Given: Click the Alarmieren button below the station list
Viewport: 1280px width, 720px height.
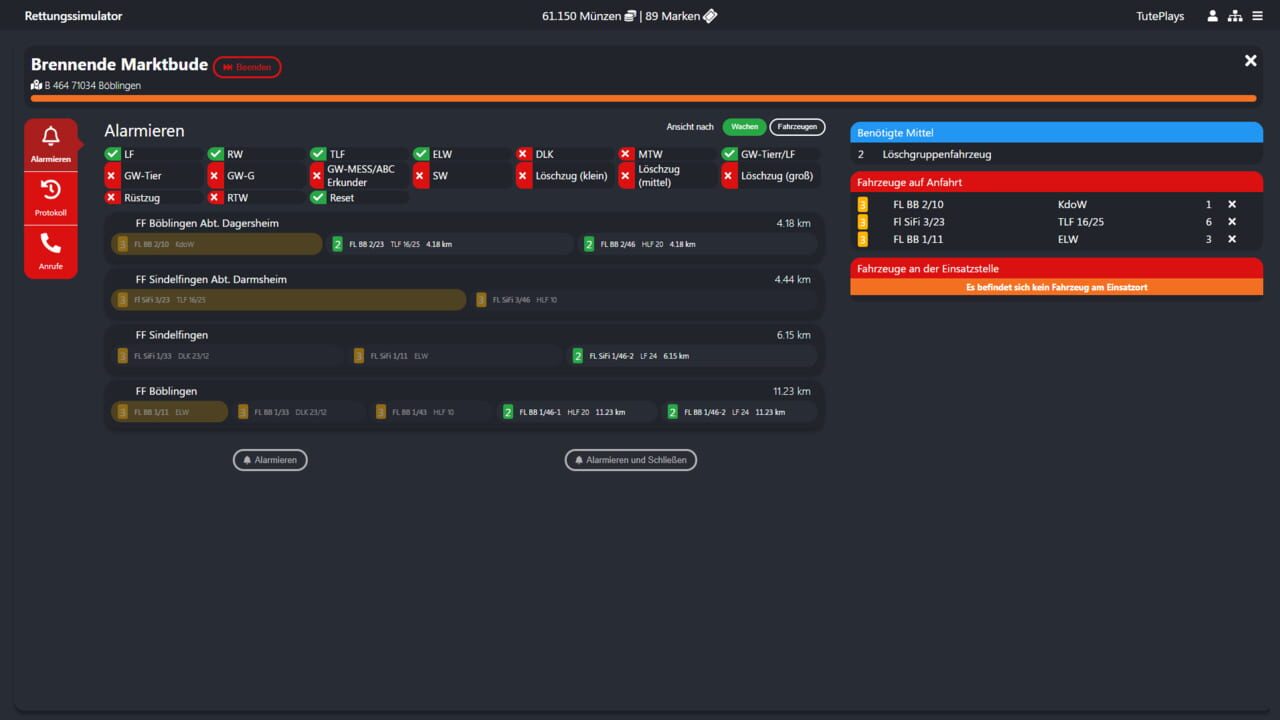Looking at the screenshot, I should tap(270, 460).
